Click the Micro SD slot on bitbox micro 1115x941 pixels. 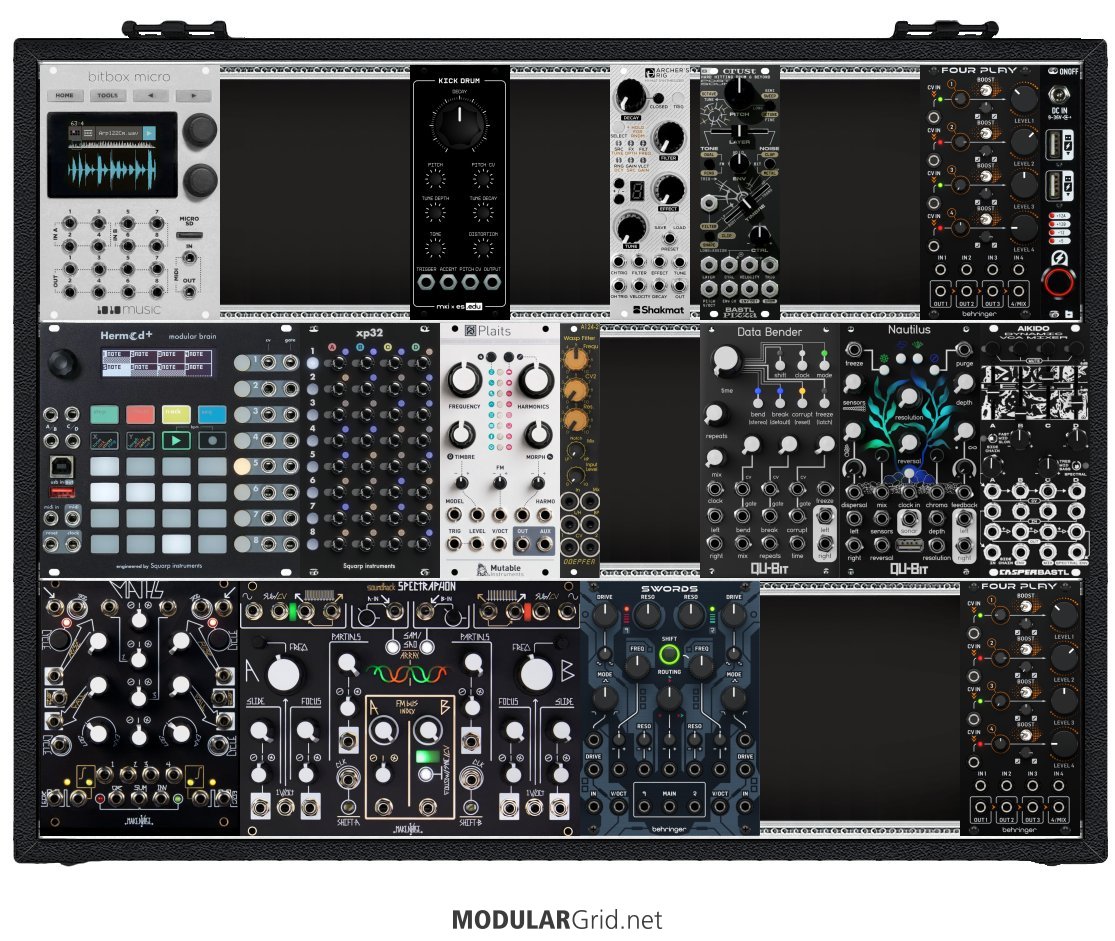(189, 235)
